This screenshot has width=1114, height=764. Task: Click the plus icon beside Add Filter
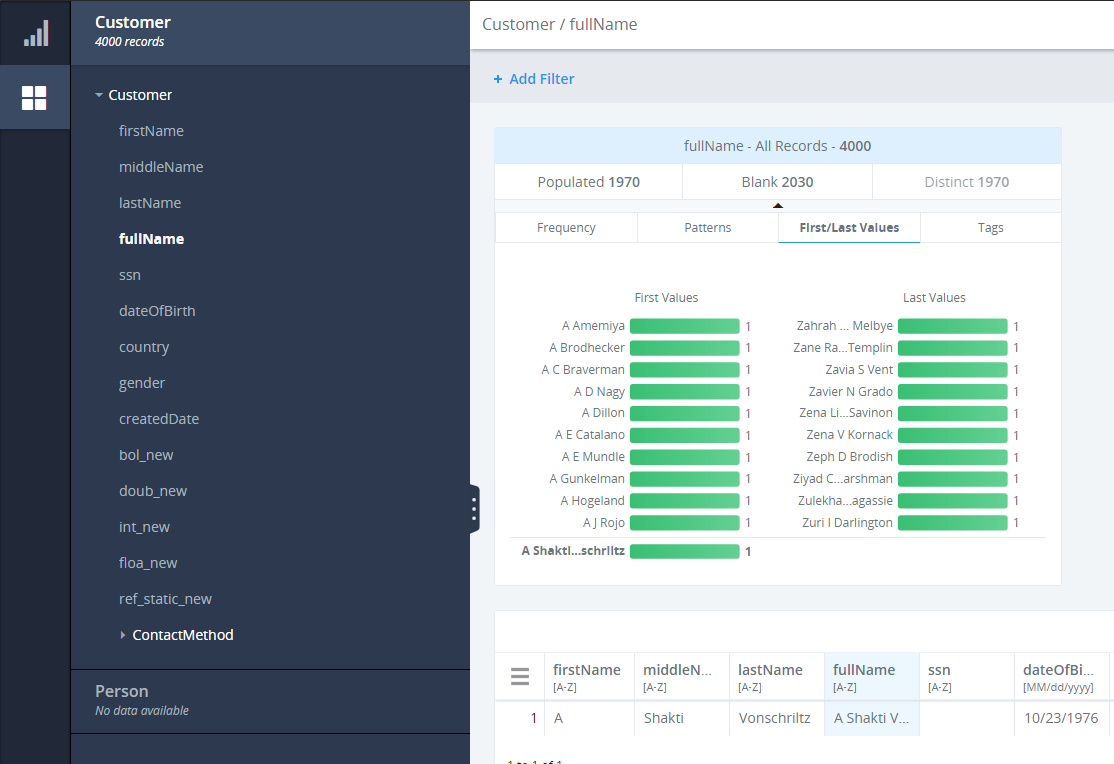(x=498, y=79)
